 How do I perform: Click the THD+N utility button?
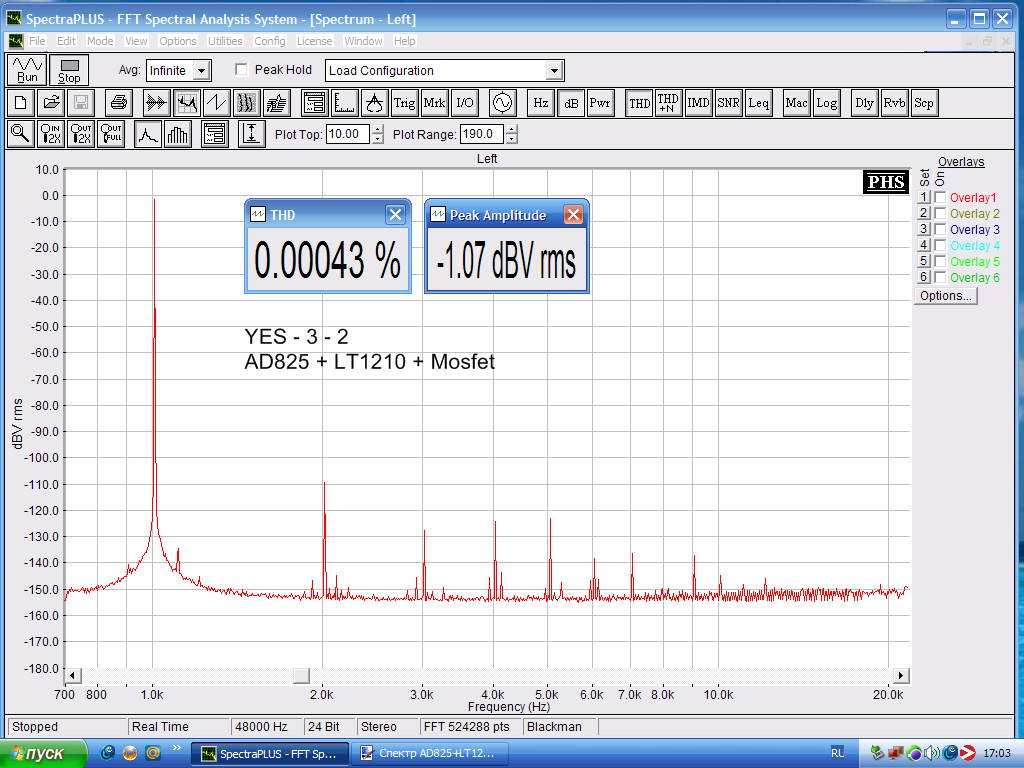(668, 102)
